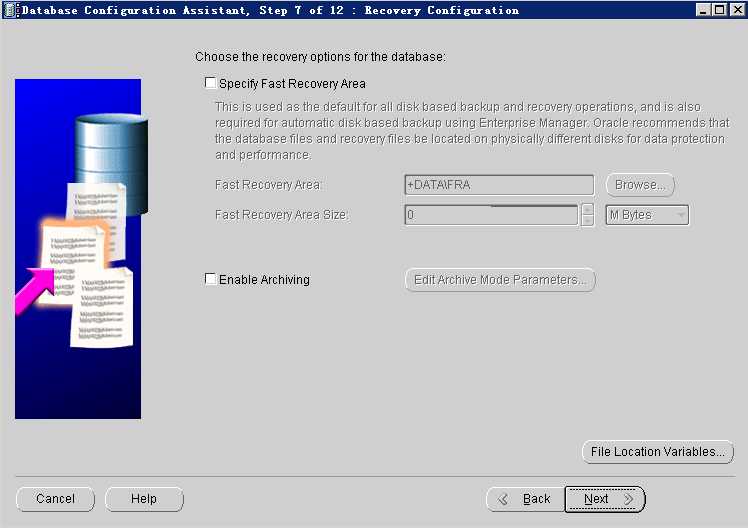Focus the Fast Recovery Area path field
Screen dimensions: 748x528
tap(499, 185)
